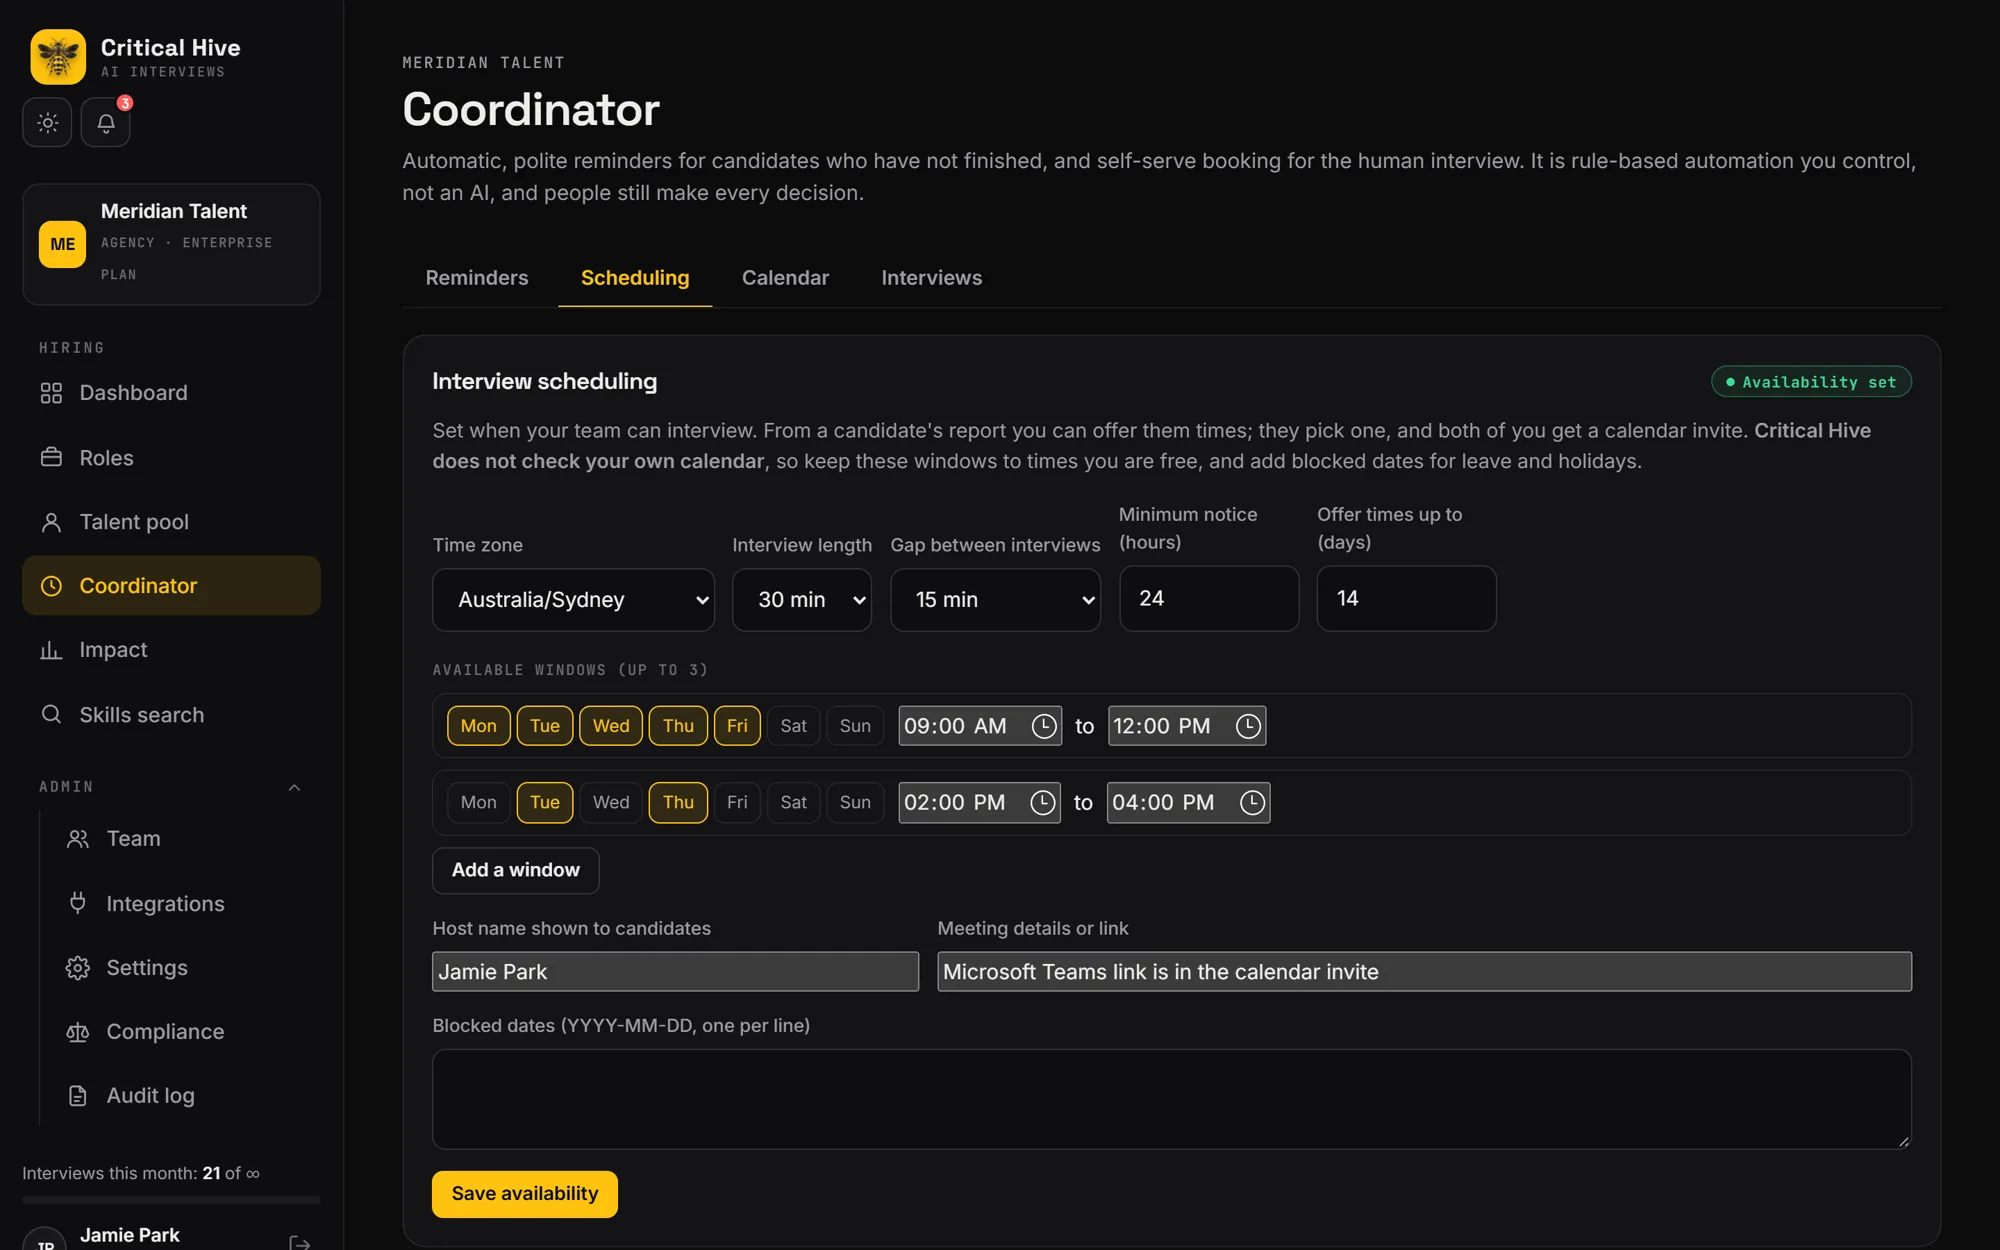Open time picker clock for 04:00 PM
The image size is (2000, 1250).
pos(1252,803)
